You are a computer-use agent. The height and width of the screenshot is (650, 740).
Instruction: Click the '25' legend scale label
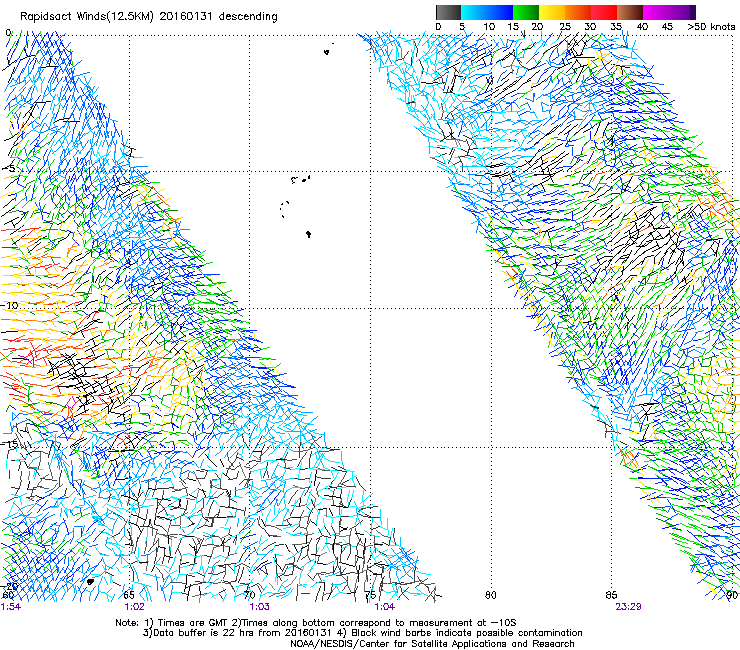tap(565, 27)
